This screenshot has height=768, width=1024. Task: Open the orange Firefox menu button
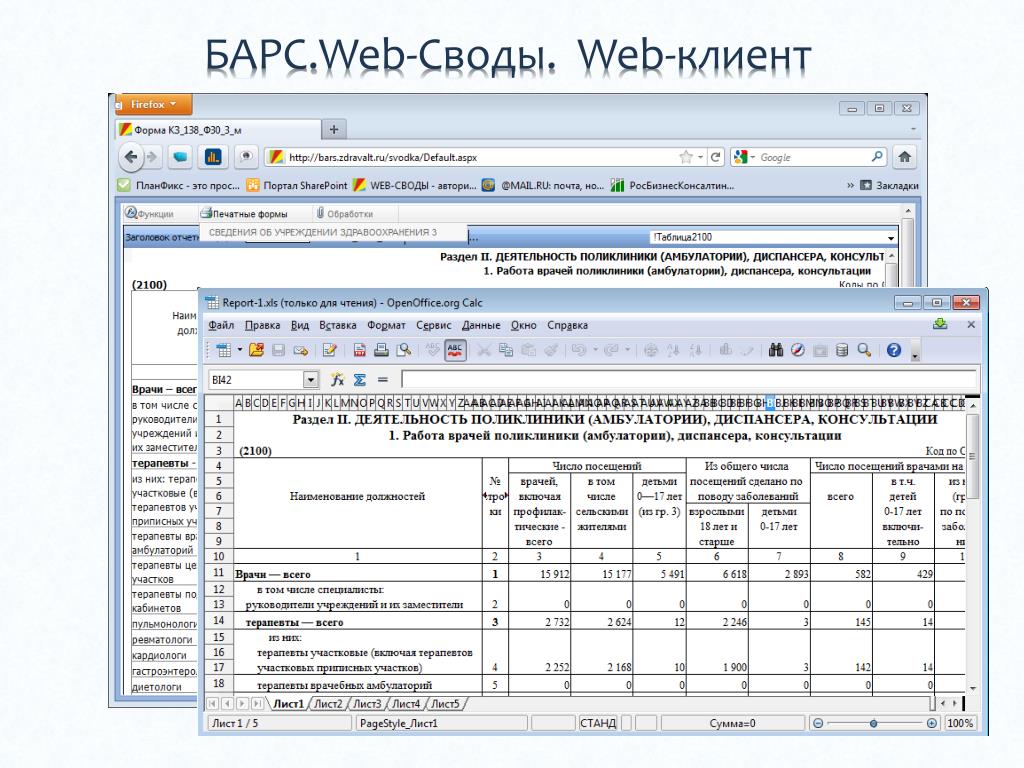[x=154, y=104]
